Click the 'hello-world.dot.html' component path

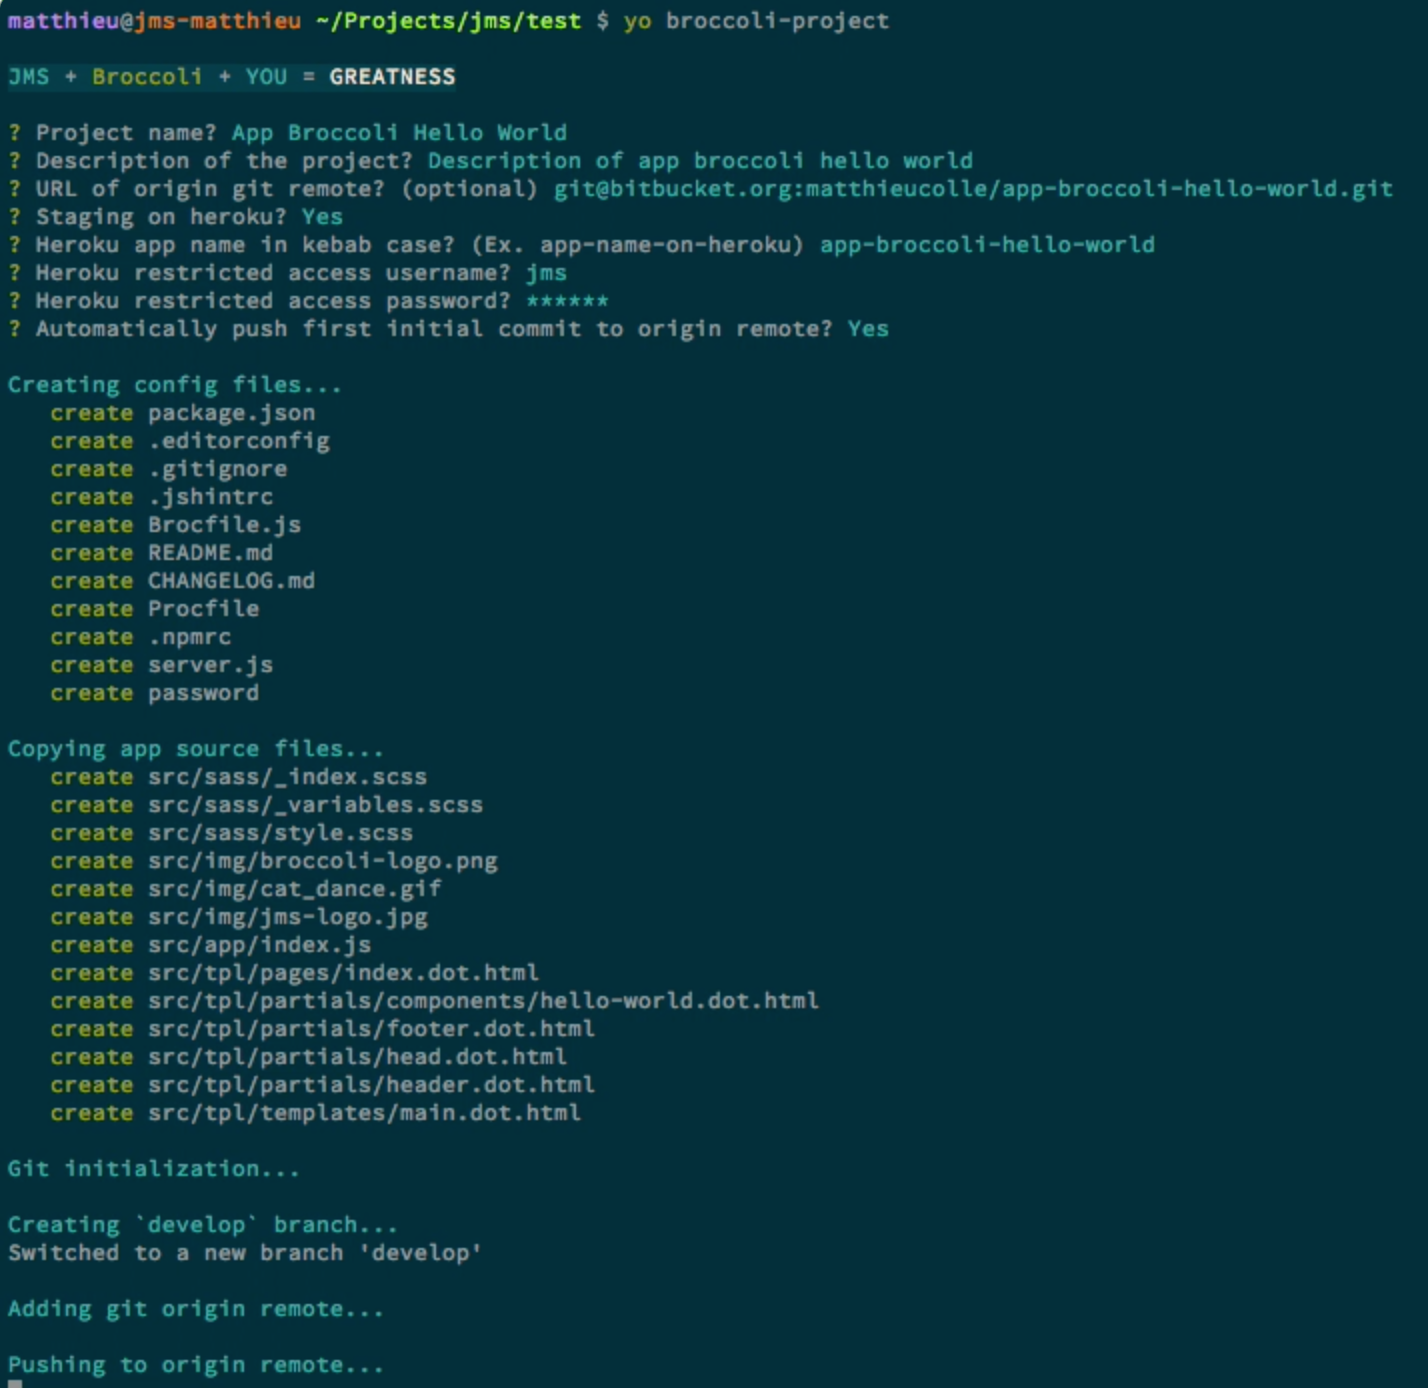click(484, 1001)
